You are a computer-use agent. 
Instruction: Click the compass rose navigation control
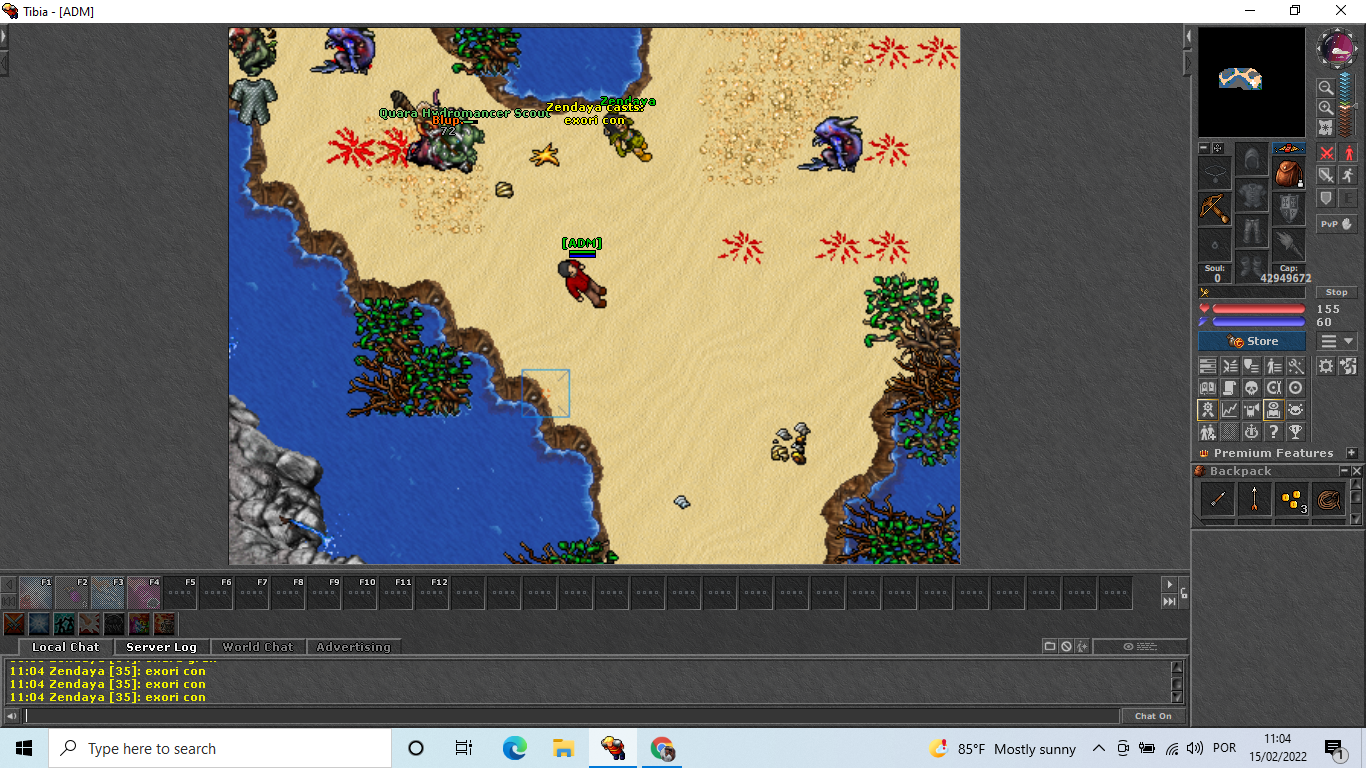[x=1338, y=47]
